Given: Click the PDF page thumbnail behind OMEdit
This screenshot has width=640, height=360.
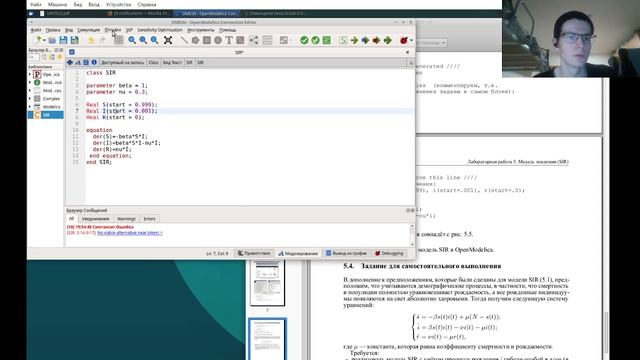Looking at the screenshot, I should (267, 282).
